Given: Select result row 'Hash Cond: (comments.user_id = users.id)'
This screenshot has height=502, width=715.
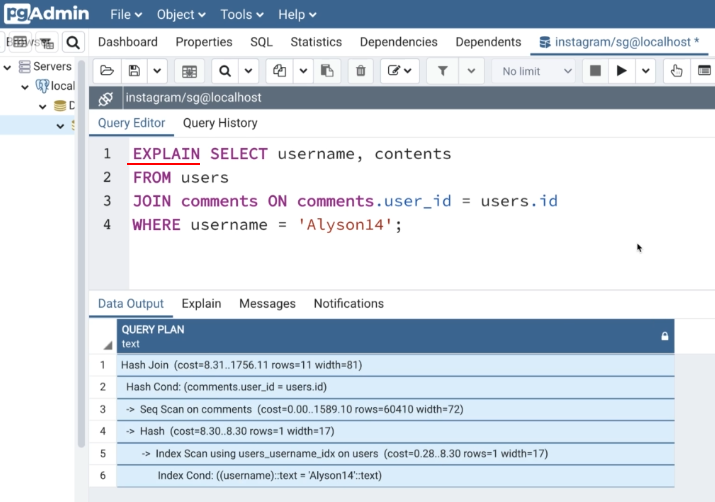Looking at the screenshot, I should pos(395,387).
